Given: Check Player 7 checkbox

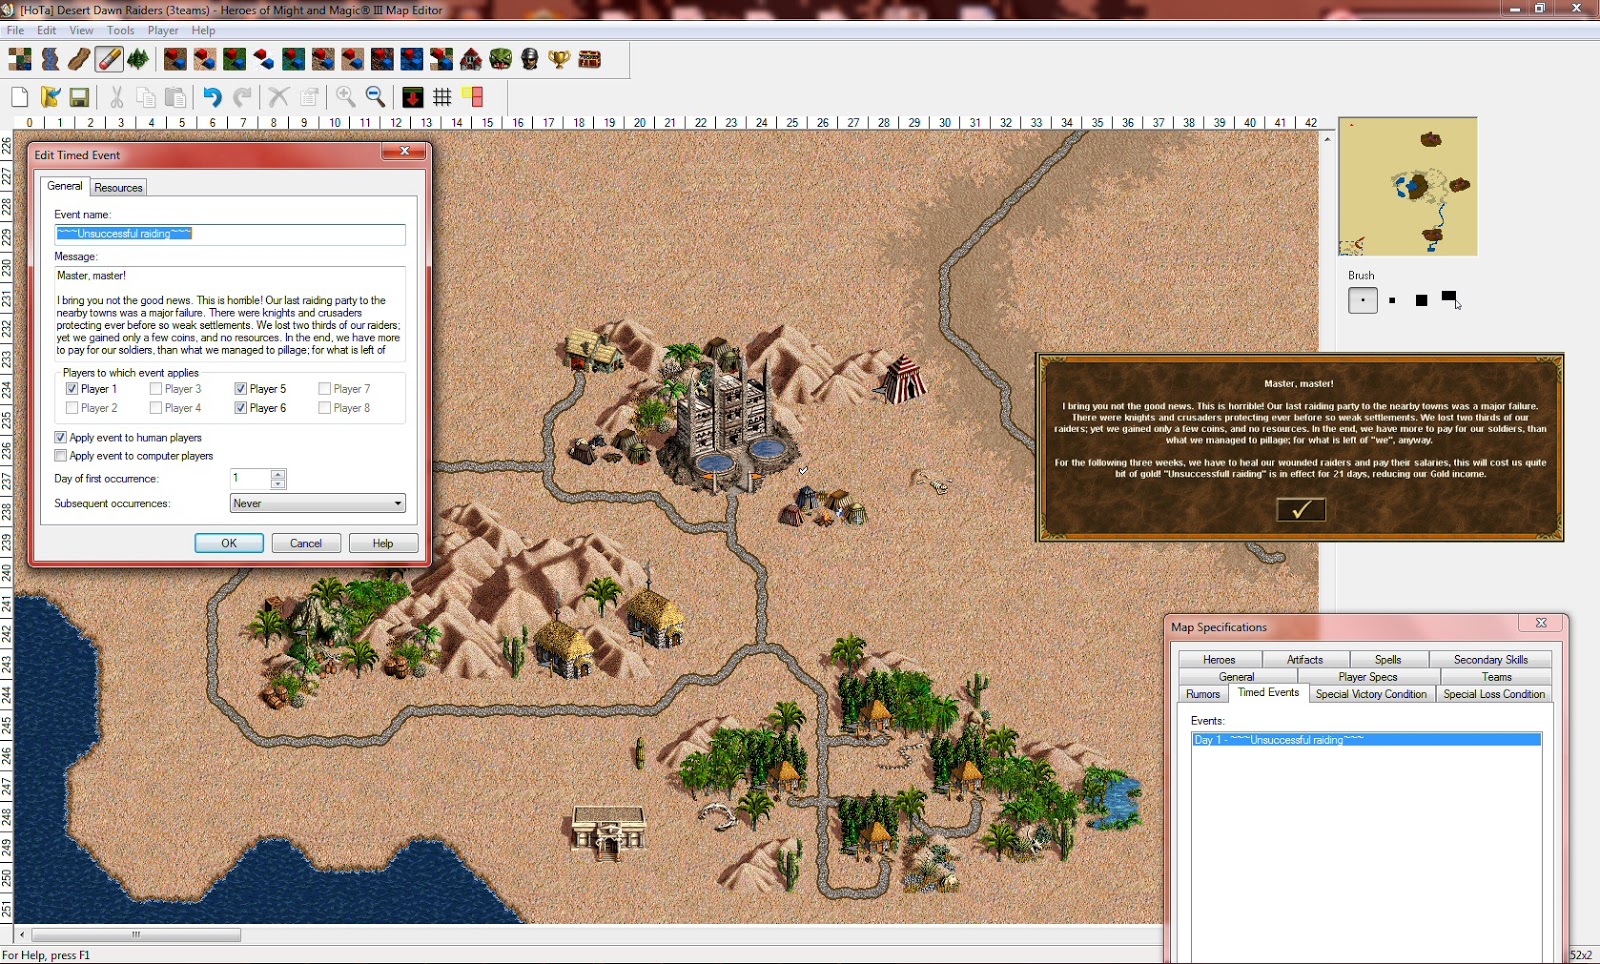Looking at the screenshot, I should [x=325, y=389].
